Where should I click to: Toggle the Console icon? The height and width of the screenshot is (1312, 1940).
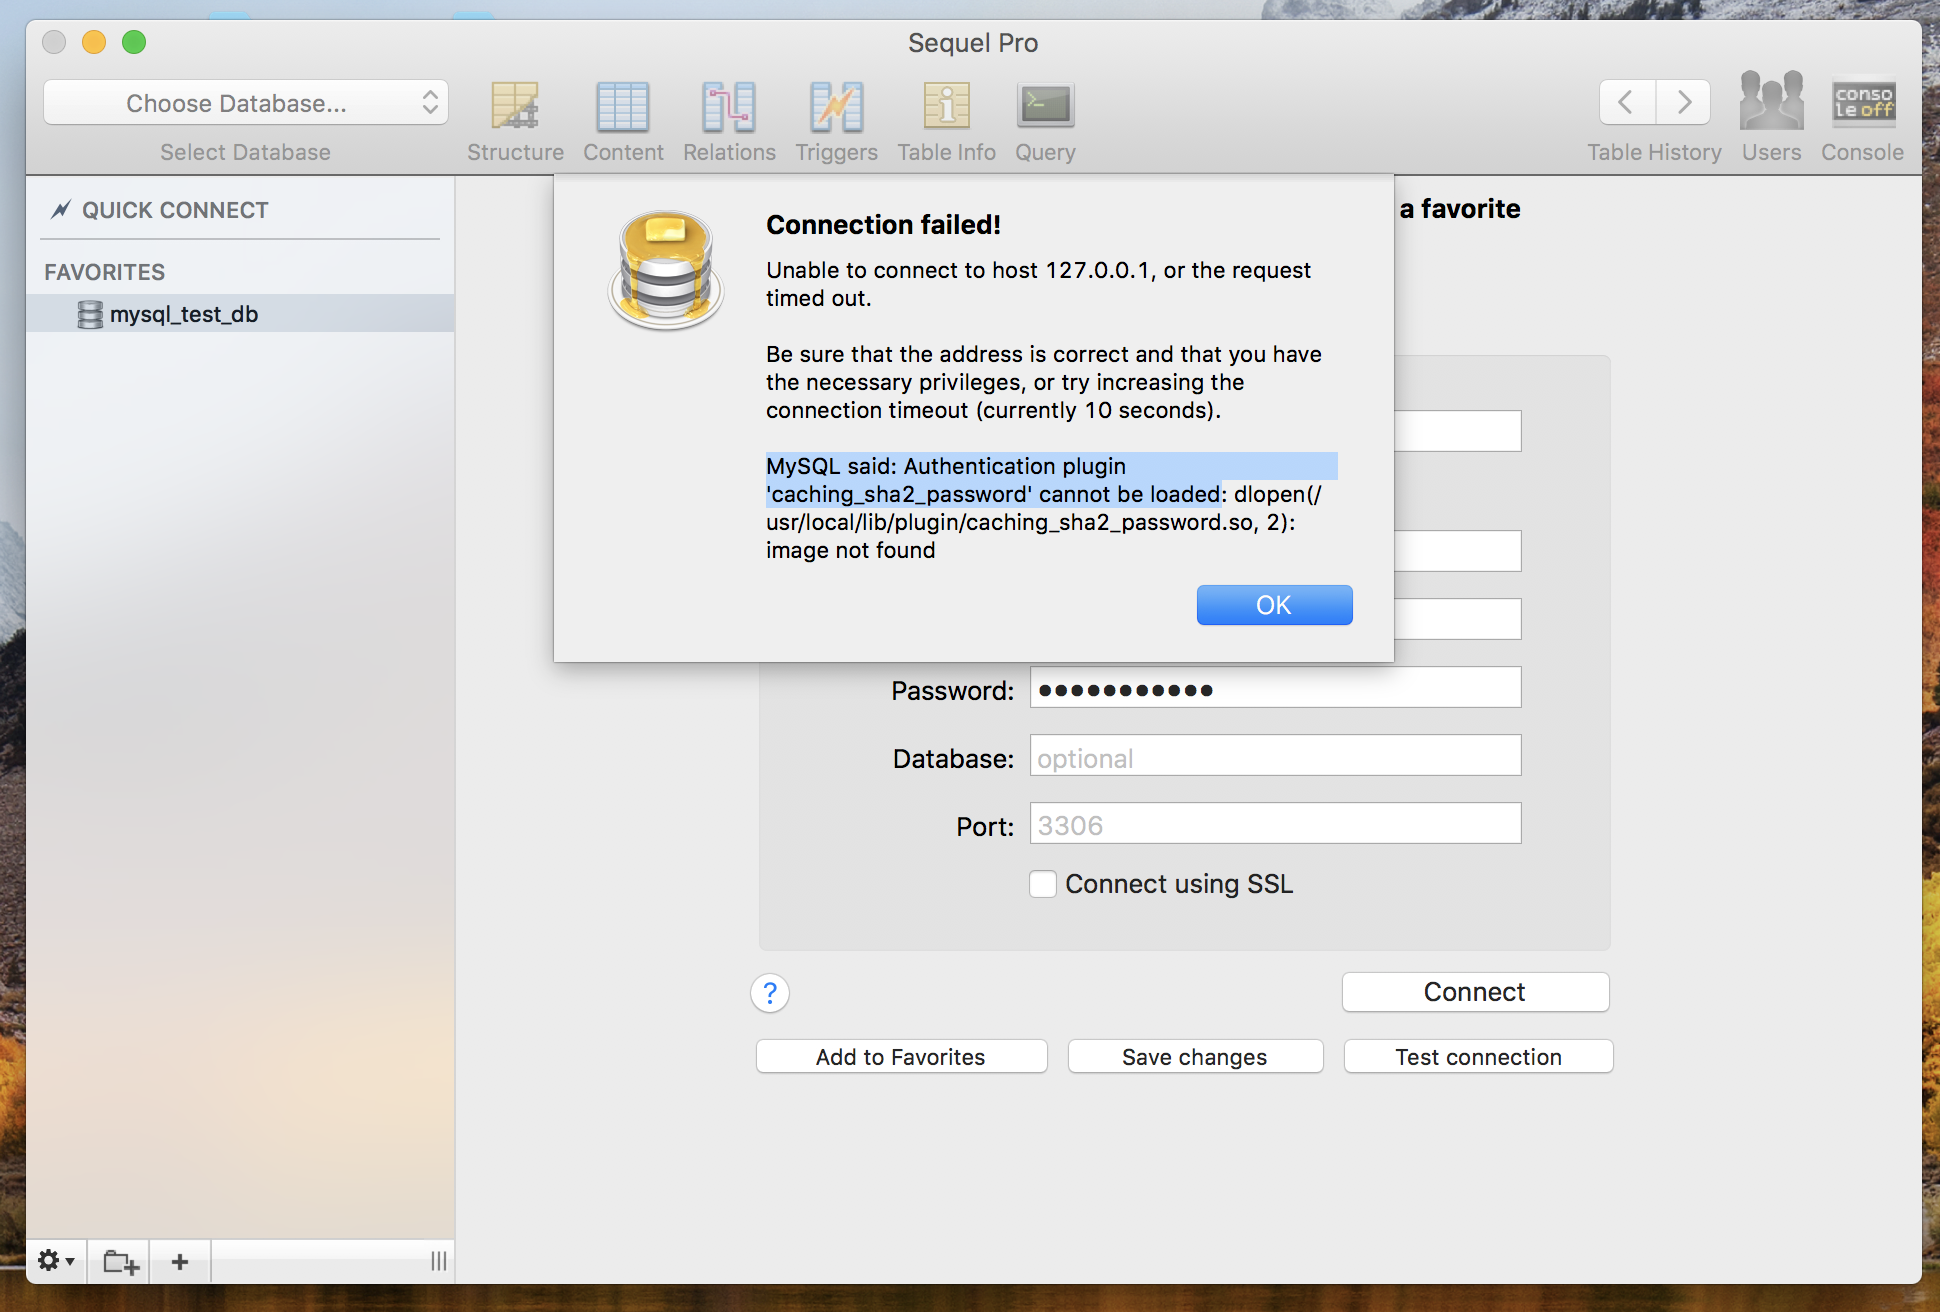pyautogui.click(x=1862, y=102)
